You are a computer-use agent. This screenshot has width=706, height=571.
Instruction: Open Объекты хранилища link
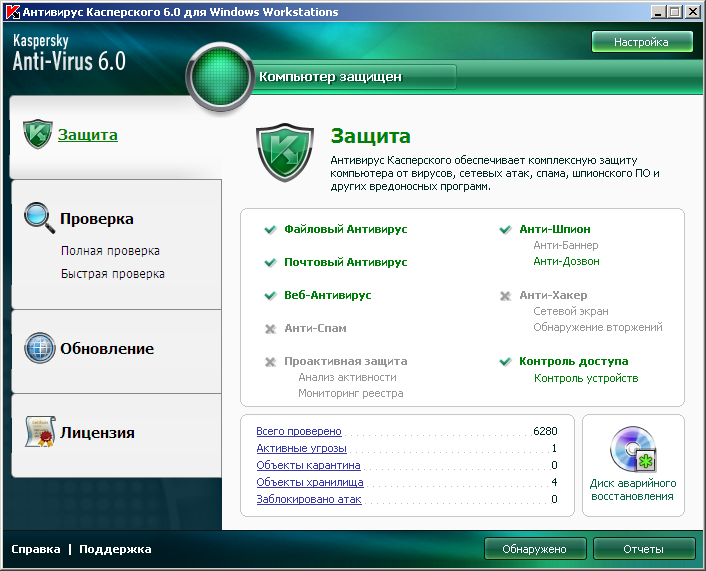coord(310,482)
